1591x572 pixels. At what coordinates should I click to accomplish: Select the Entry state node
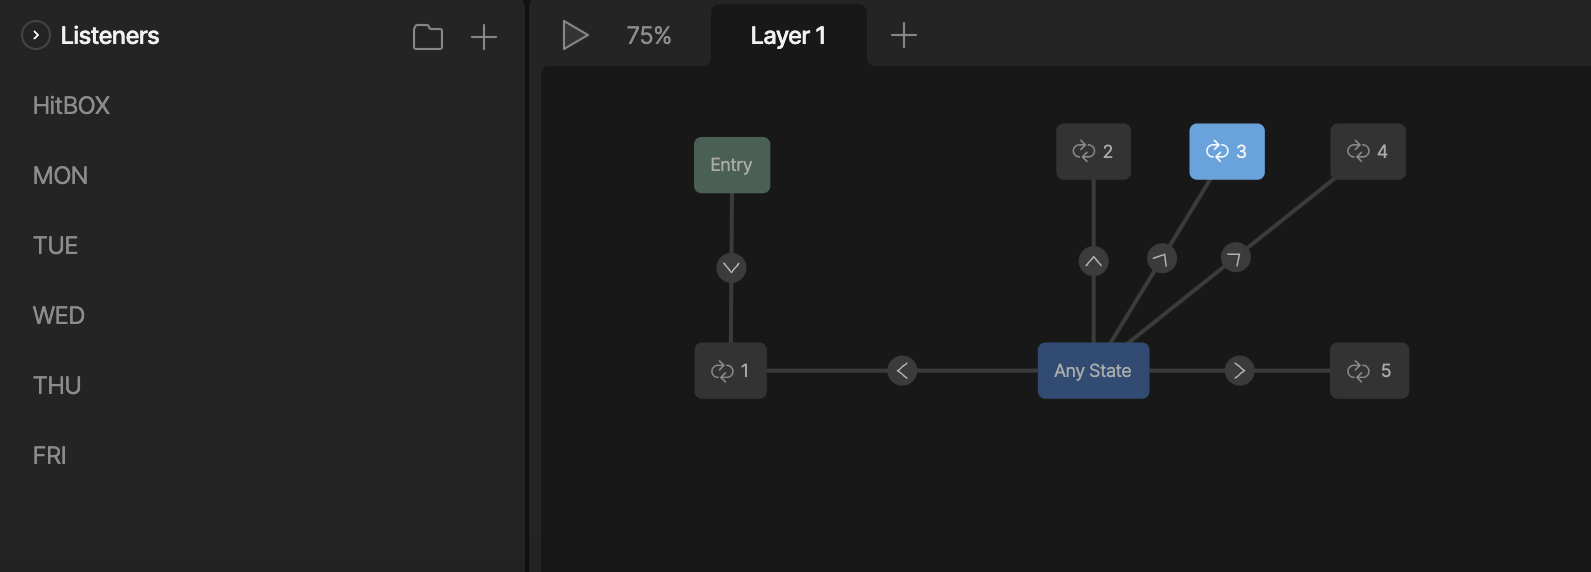(732, 165)
